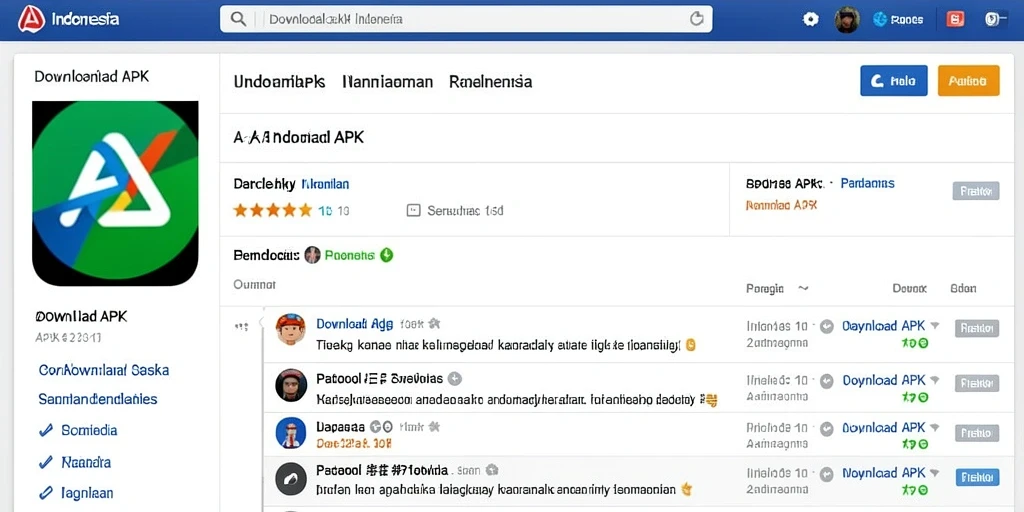Screen dimensions: 1024x512
Task: Click the search field containing Downloadakk Indeneira
Action: [466, 20]
